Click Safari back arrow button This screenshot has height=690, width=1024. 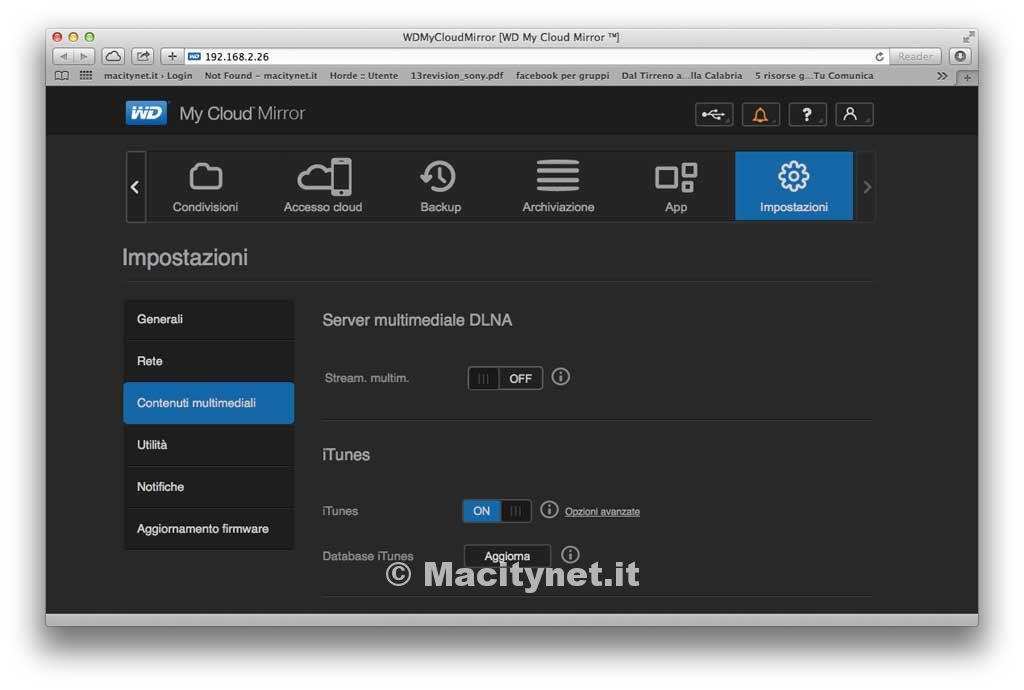(x=63, y=56)
